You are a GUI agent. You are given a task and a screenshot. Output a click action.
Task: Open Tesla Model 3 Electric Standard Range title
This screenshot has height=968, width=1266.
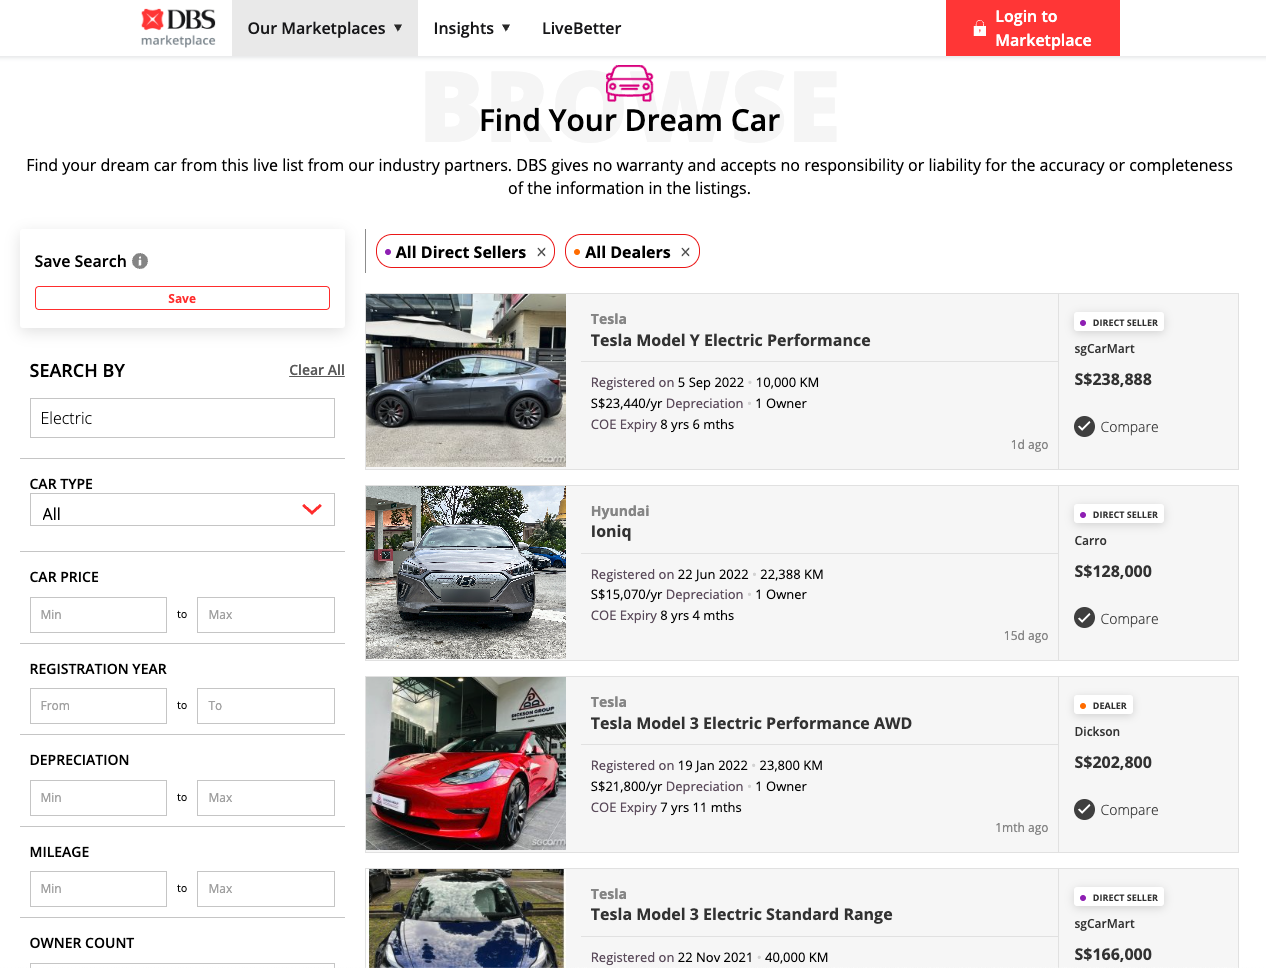point(741,914)
